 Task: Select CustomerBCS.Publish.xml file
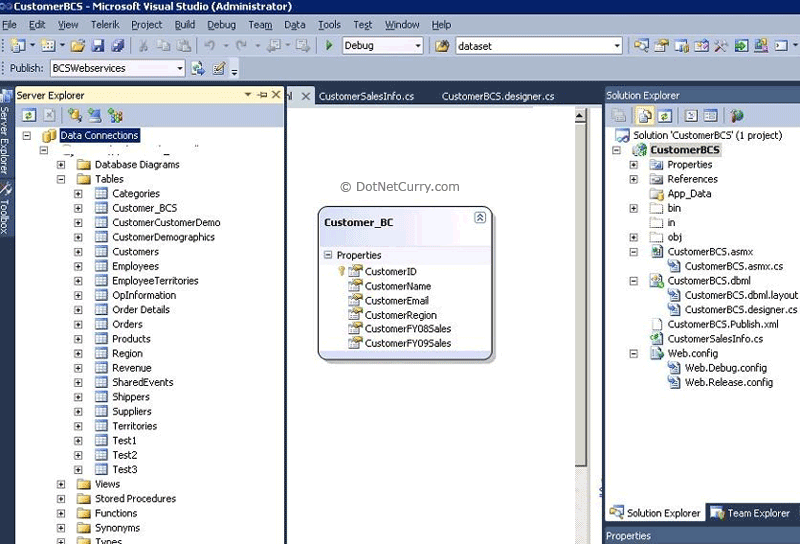pyautogui.click(x=723, y=325)
